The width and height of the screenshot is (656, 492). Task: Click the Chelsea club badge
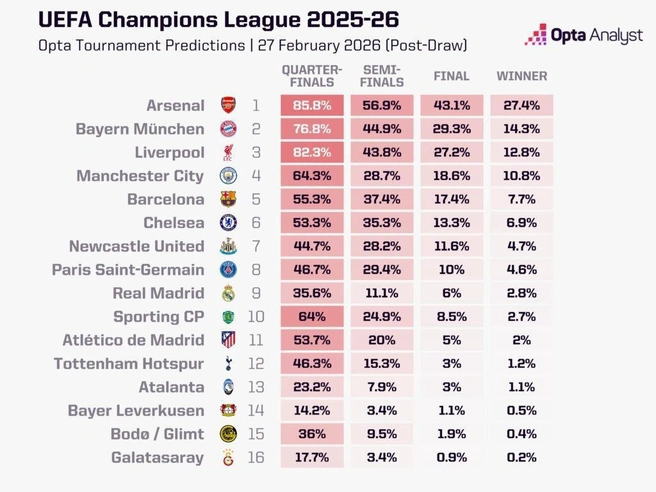click(x=228, y=223)
